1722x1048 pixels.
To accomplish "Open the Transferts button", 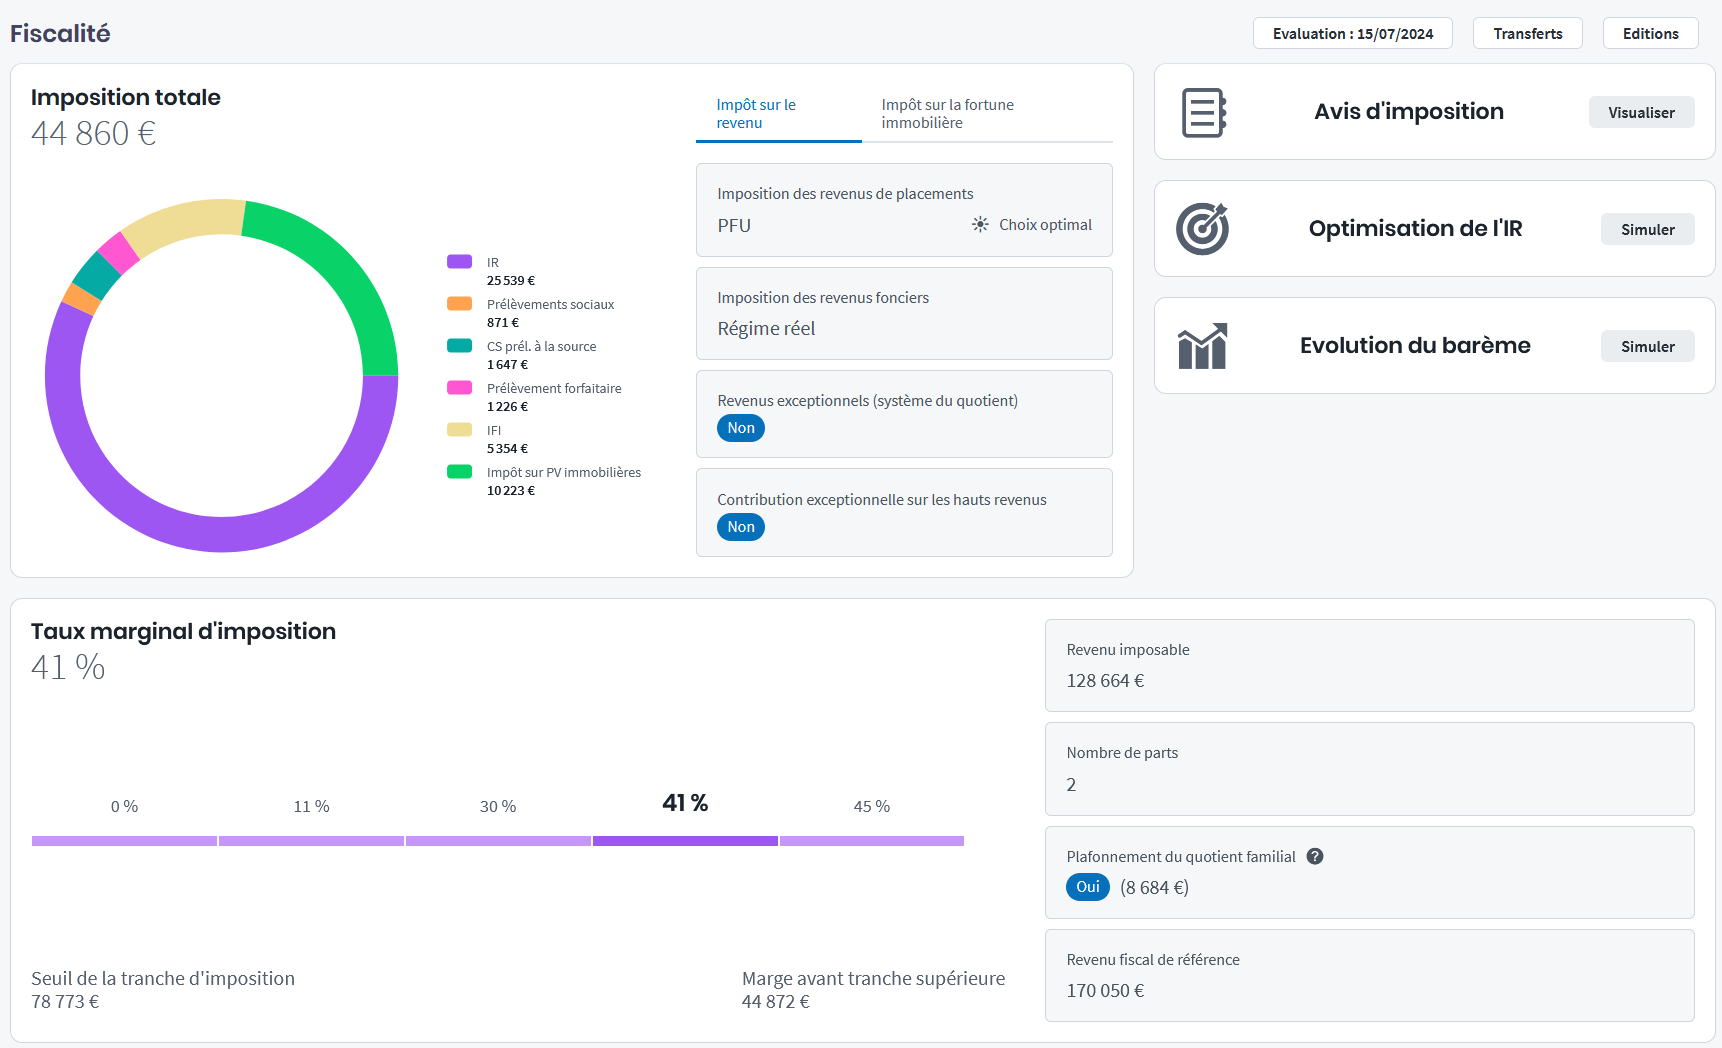I will 1527,33.
